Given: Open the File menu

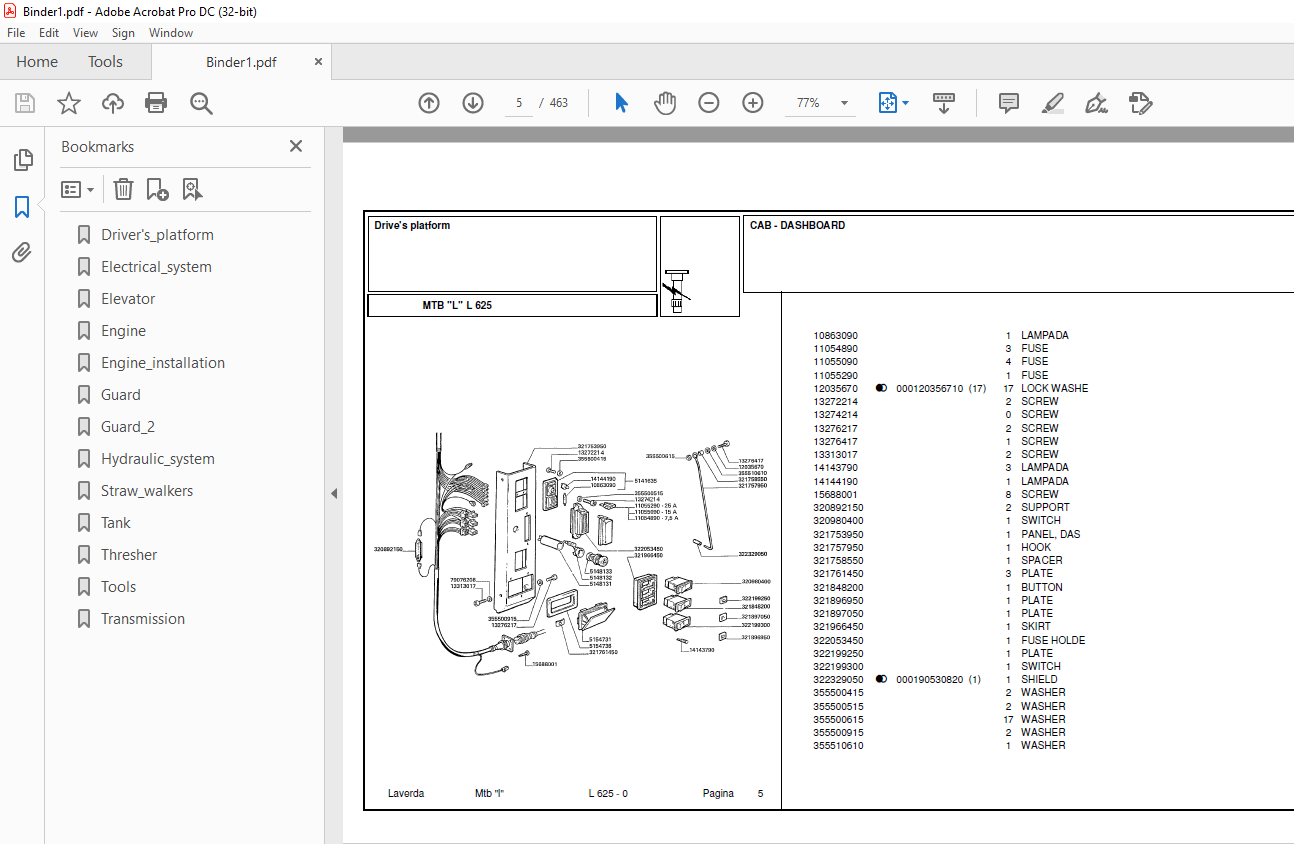Looking at the screenshot, I should (16, 33).
